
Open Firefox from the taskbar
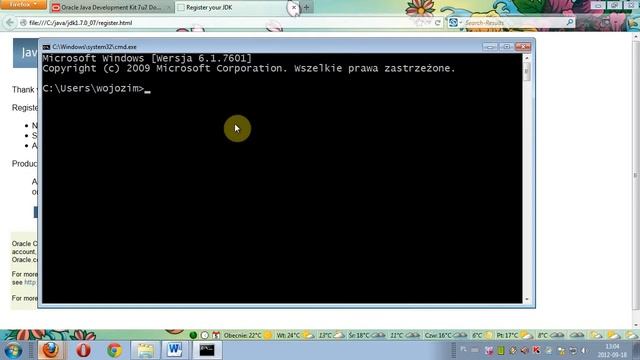point(51,350)
